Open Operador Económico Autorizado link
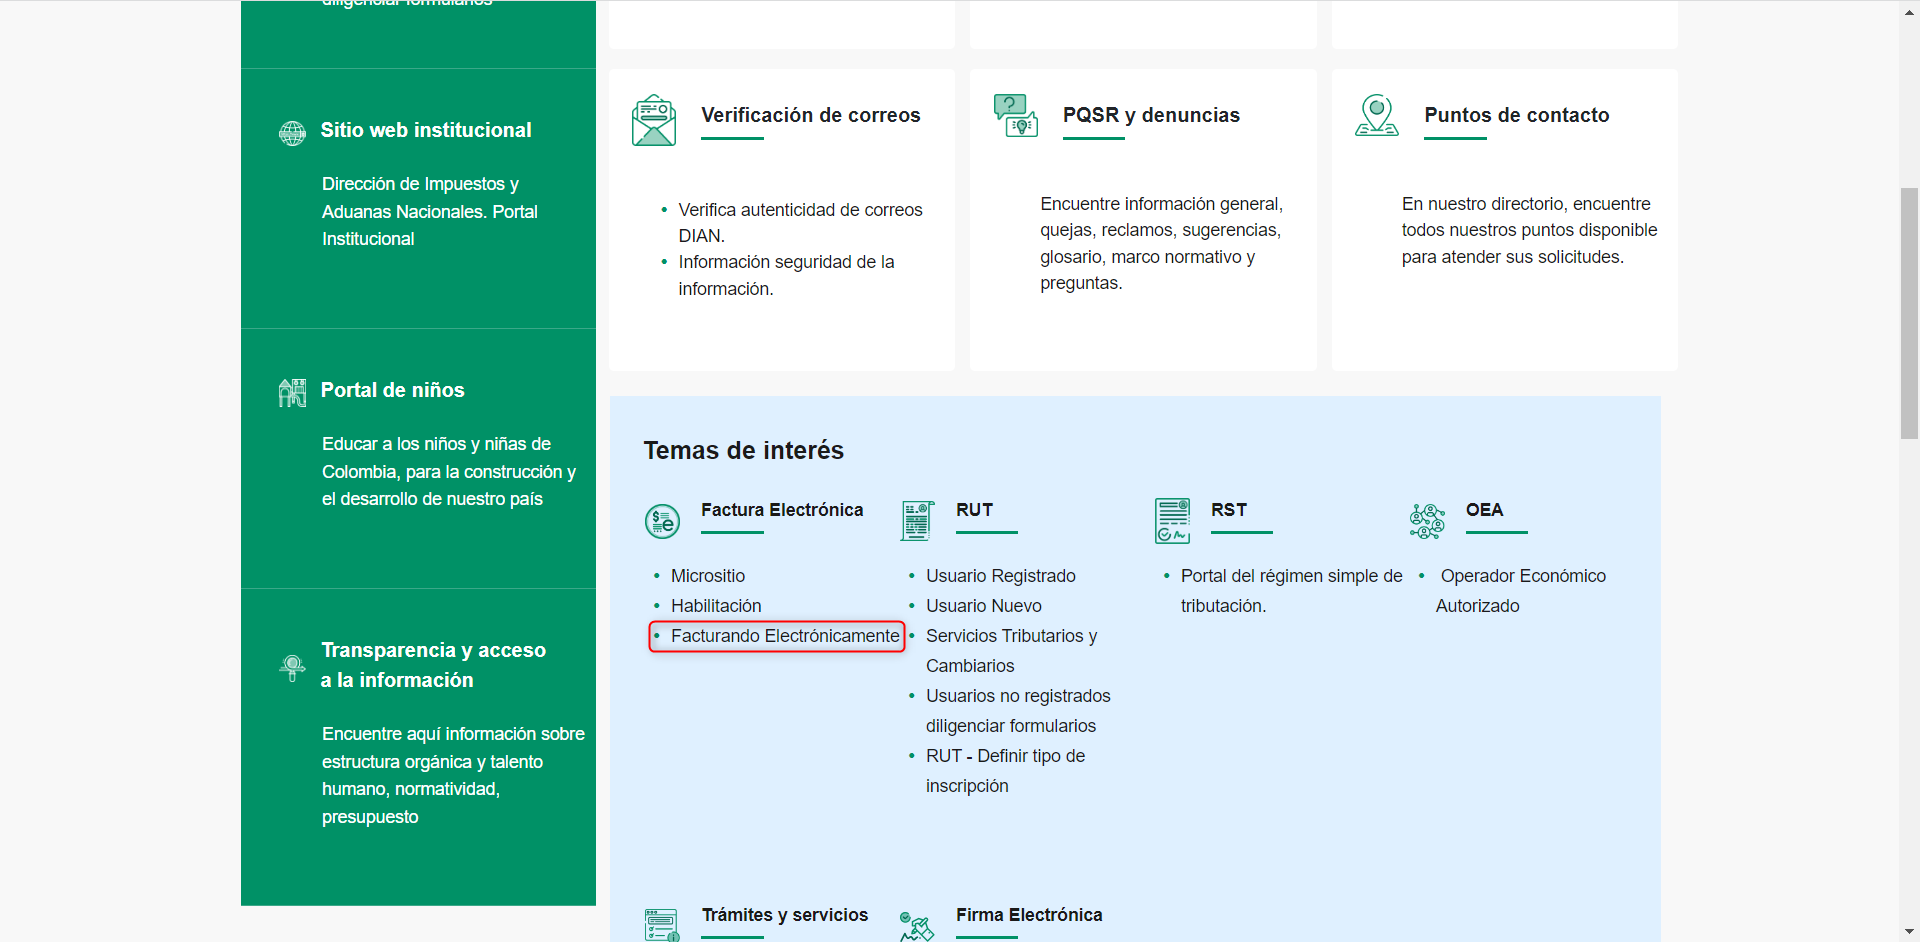The image size is (1920, 942). click(1522, 577)
